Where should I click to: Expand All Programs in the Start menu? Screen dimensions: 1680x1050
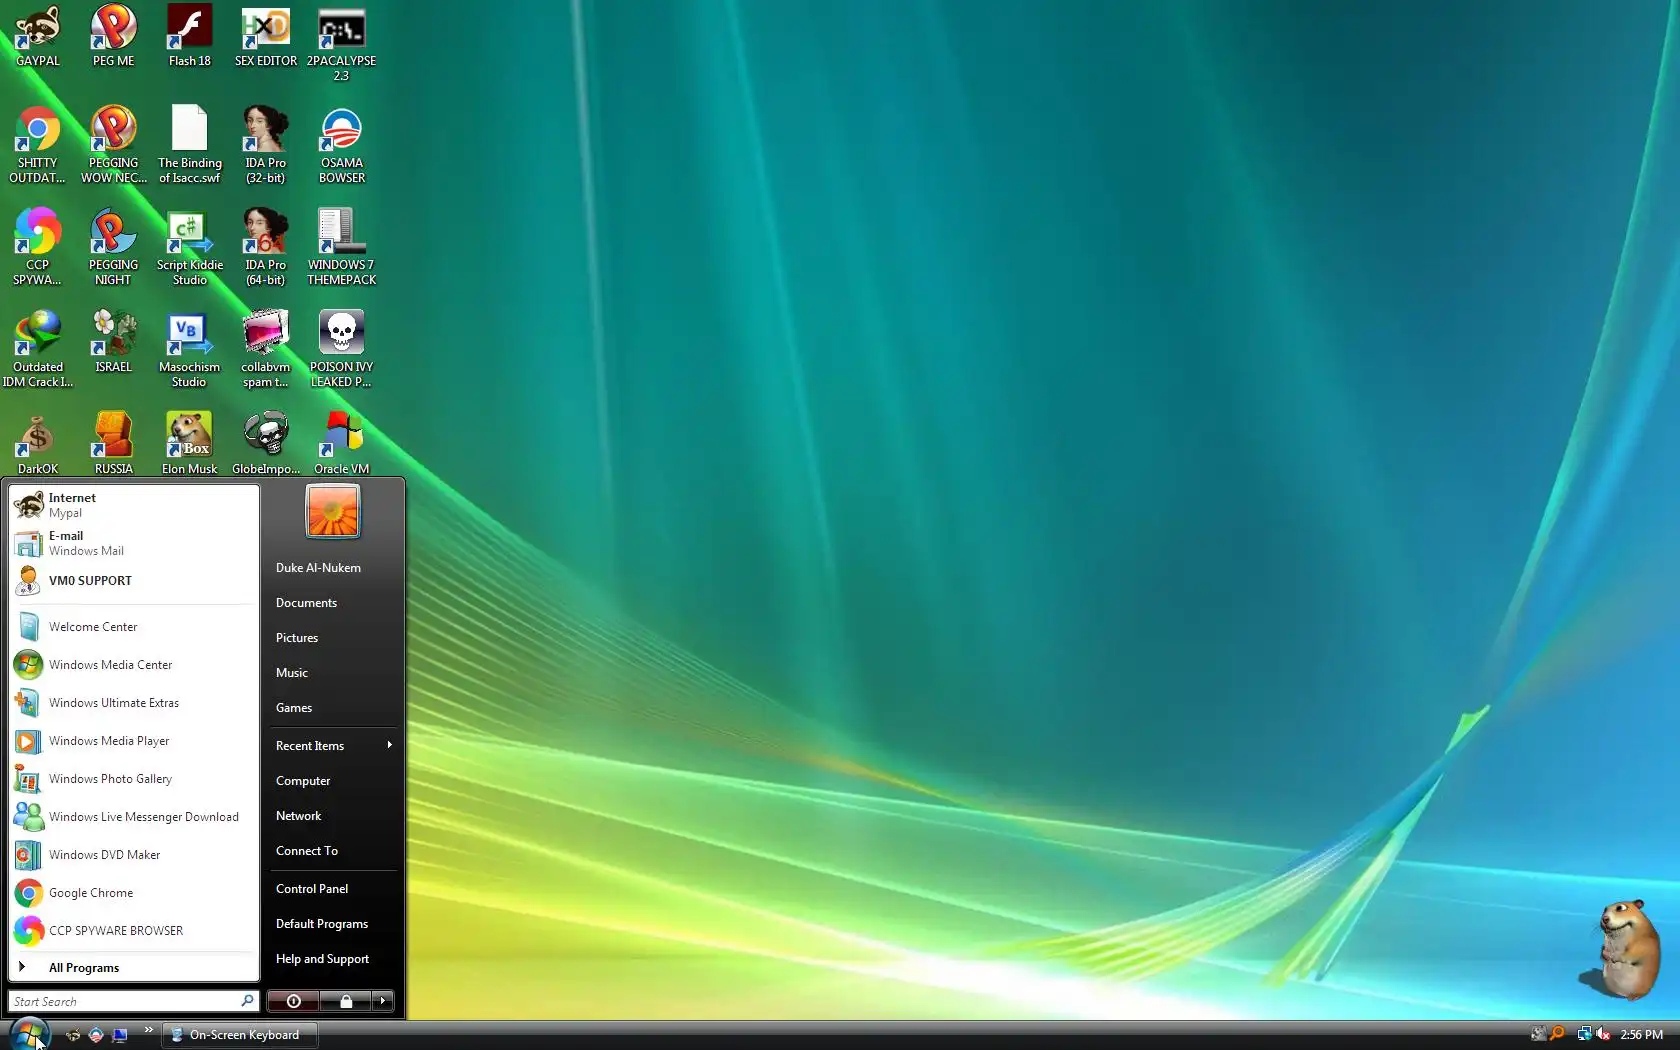coord(134,967)
